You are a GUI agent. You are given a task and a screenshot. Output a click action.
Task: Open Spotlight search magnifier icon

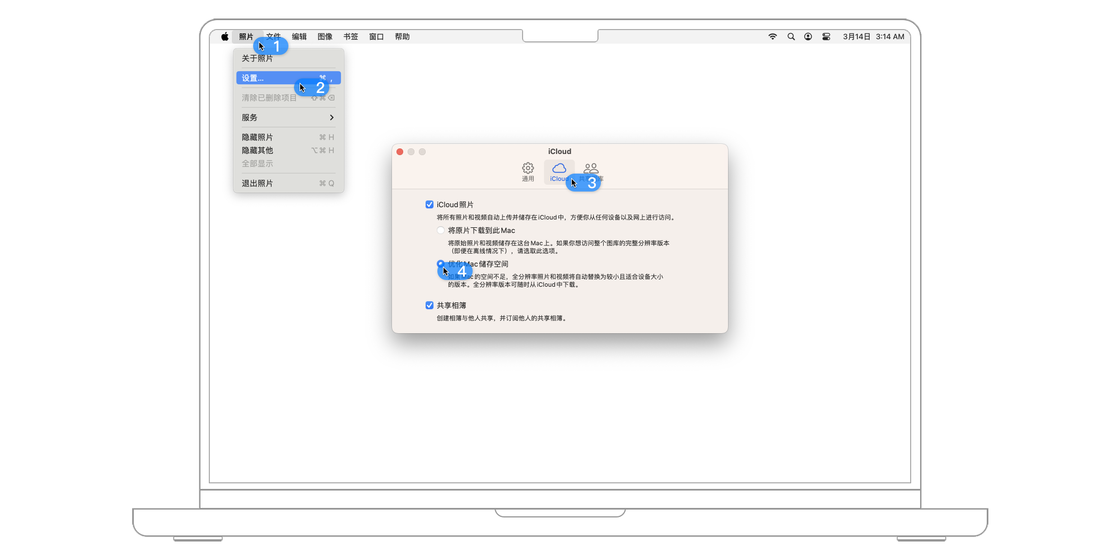(791, 36)
